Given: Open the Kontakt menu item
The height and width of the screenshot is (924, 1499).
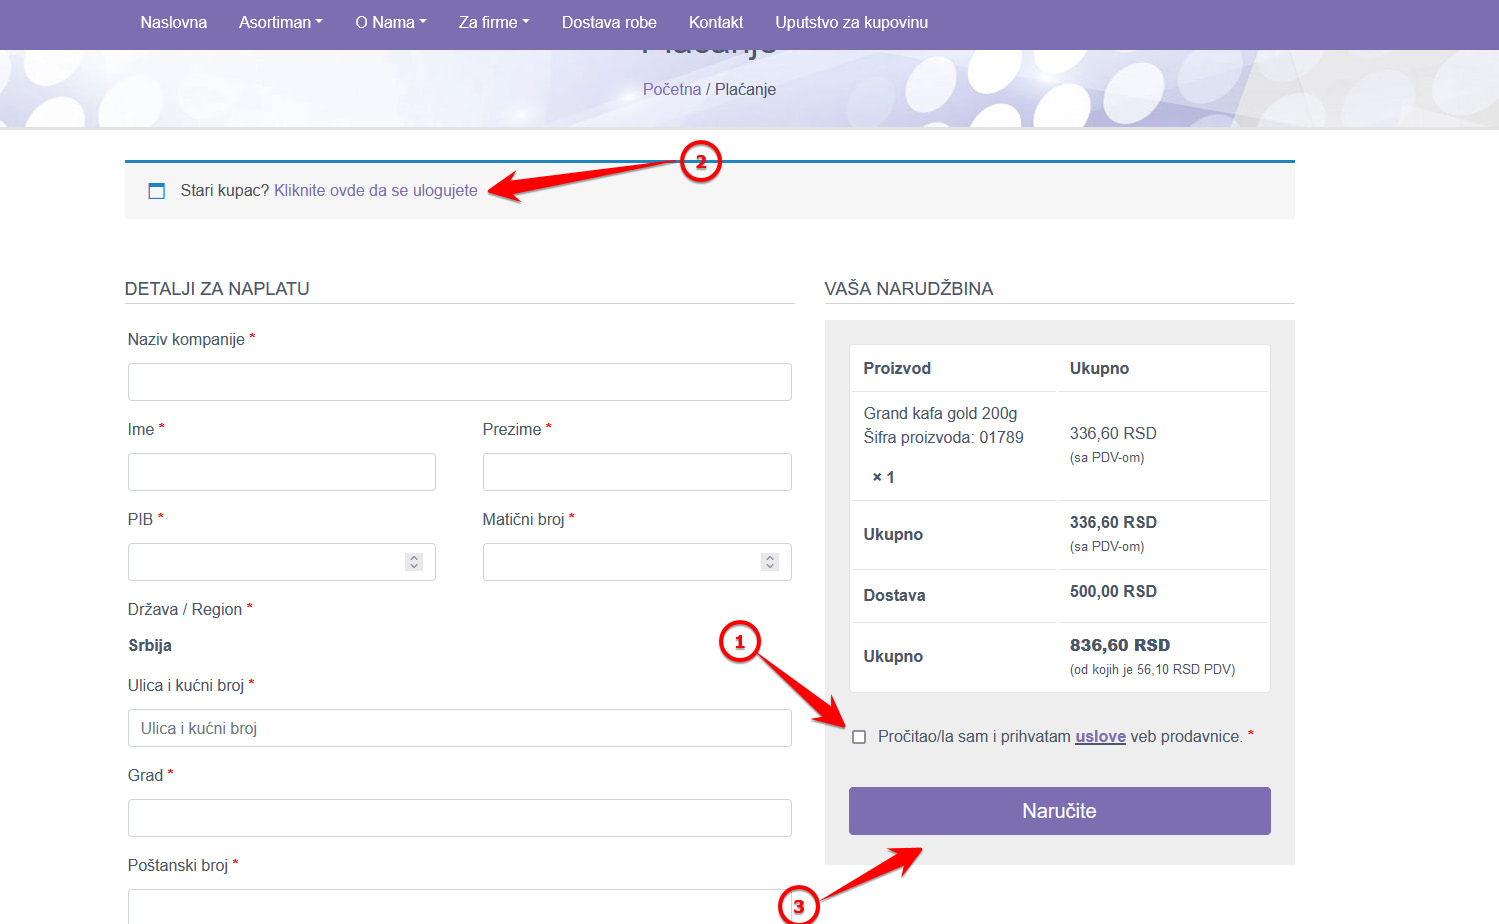Looking at the screenshot, I should pyautogui.click(x=716, y=22).
